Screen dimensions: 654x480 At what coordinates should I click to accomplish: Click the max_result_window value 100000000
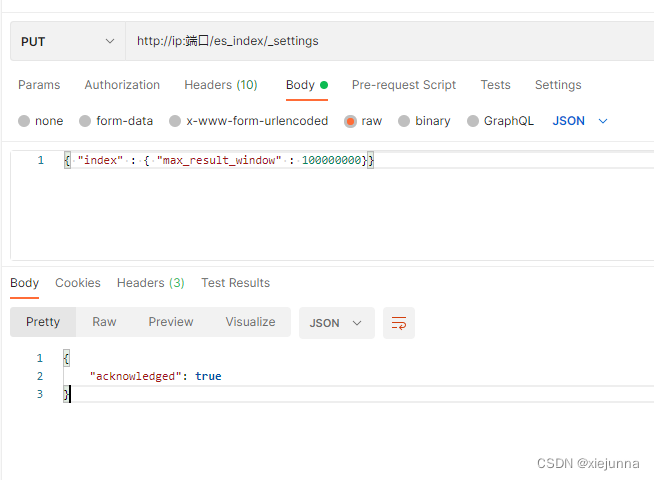pos(331,160)
